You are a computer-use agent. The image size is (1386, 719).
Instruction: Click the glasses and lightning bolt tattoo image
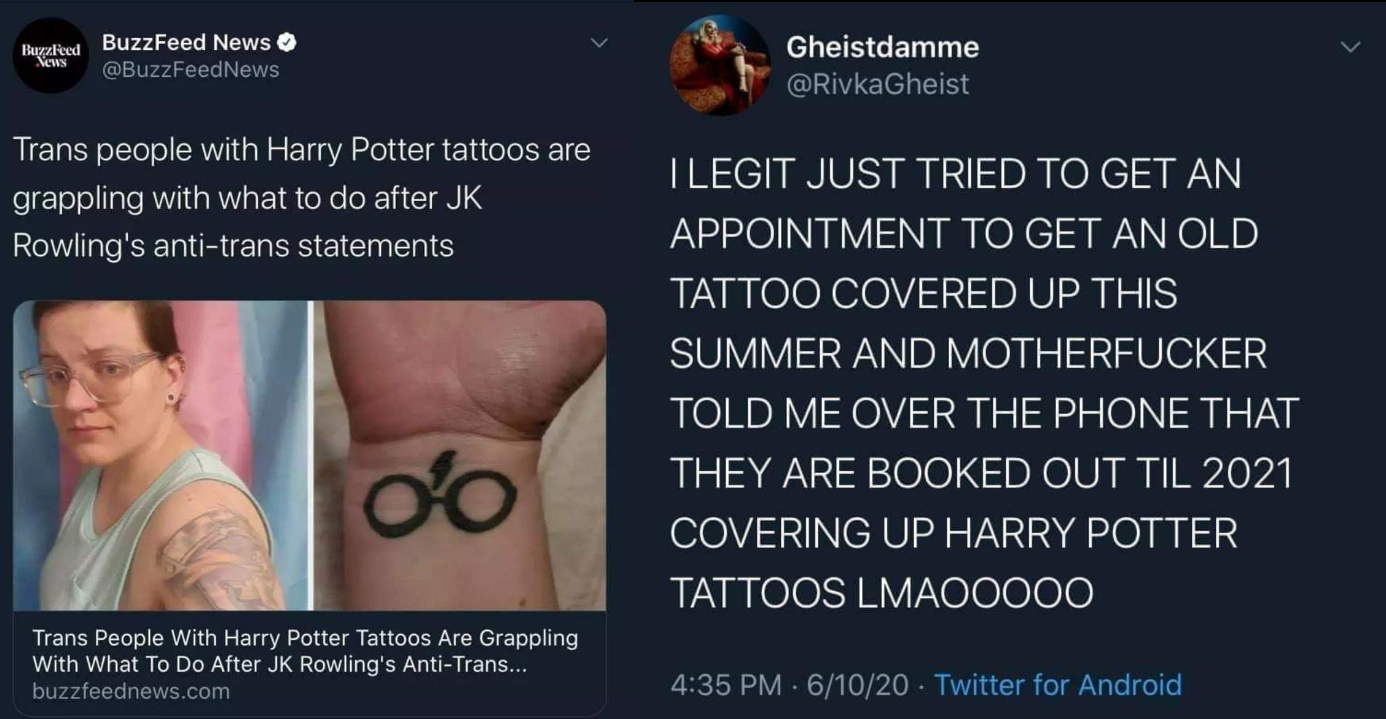tap(460, 455)
